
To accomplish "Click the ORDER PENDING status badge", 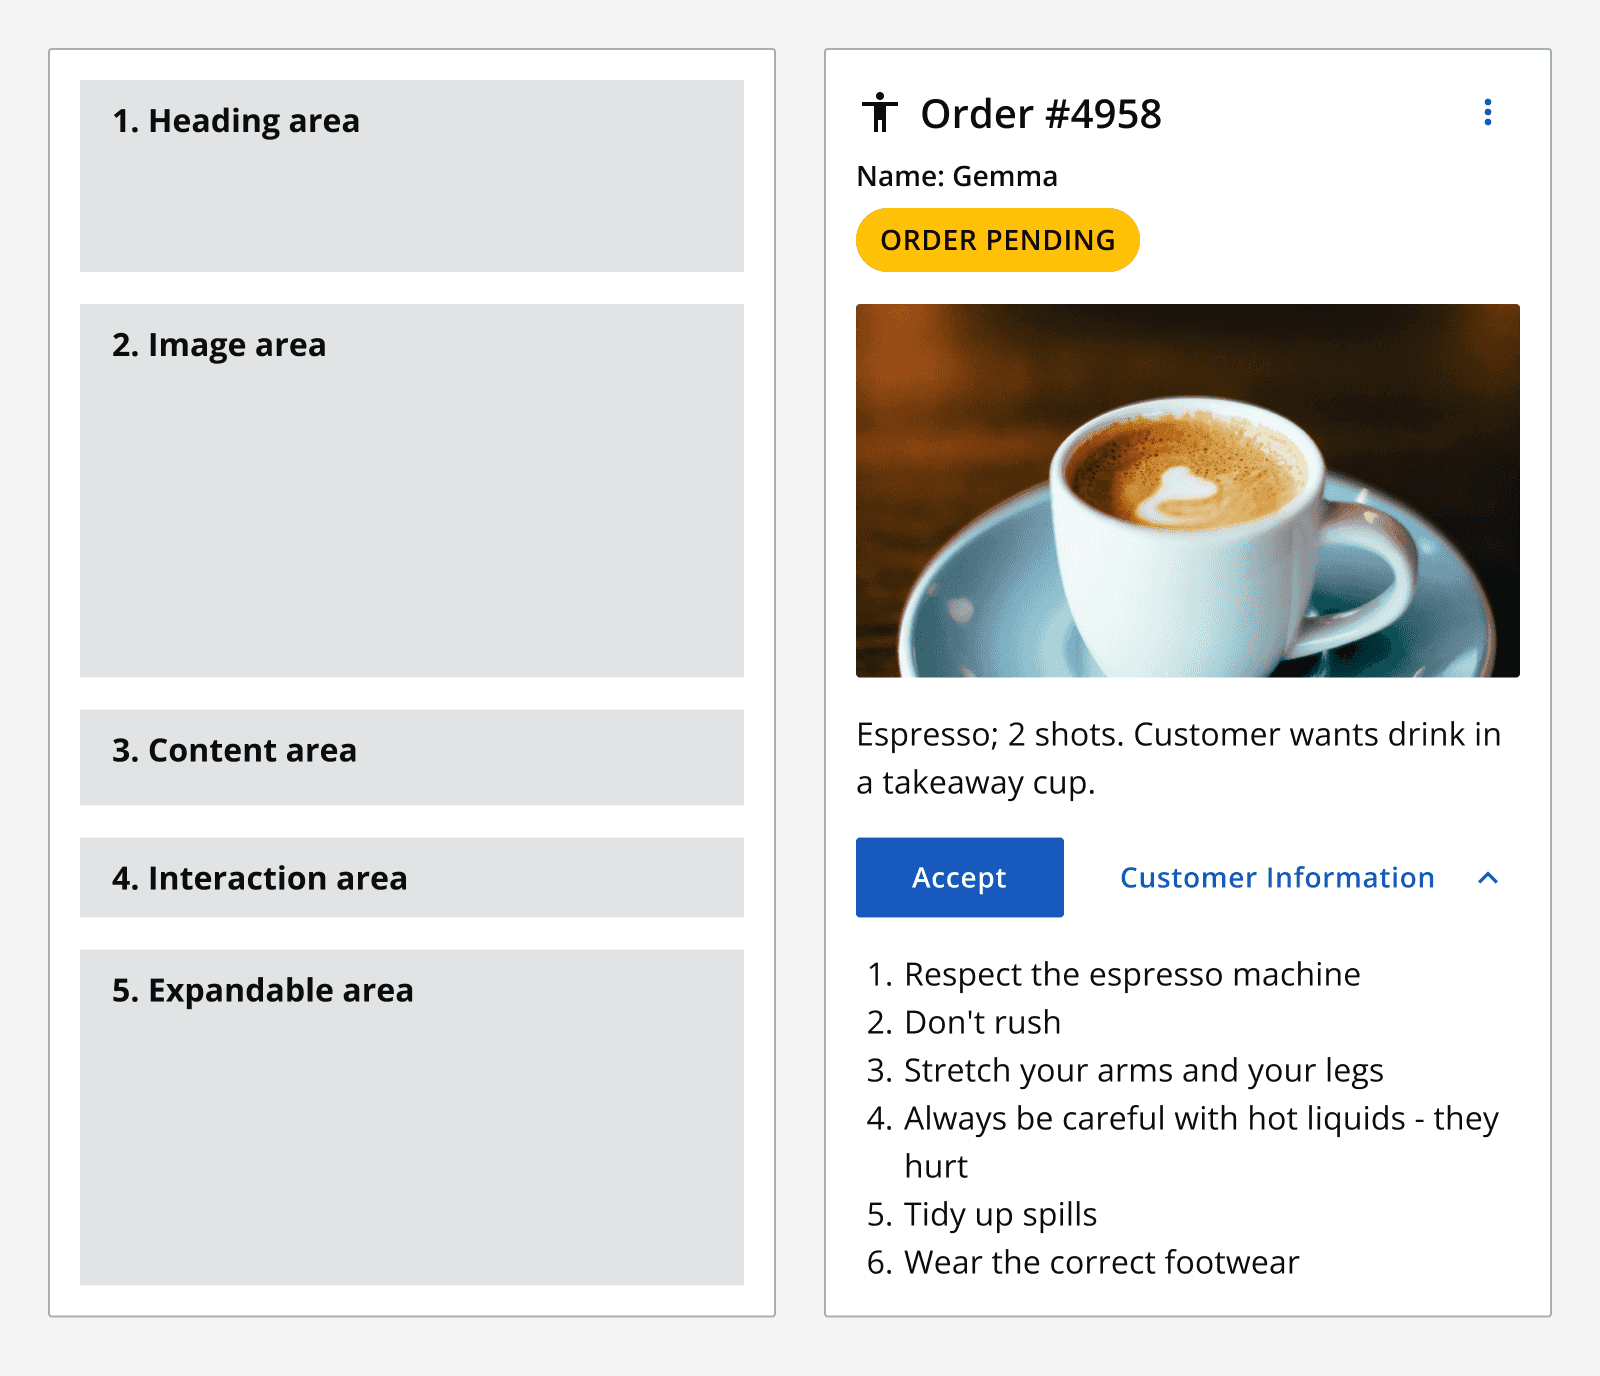I will coord(997,240).
